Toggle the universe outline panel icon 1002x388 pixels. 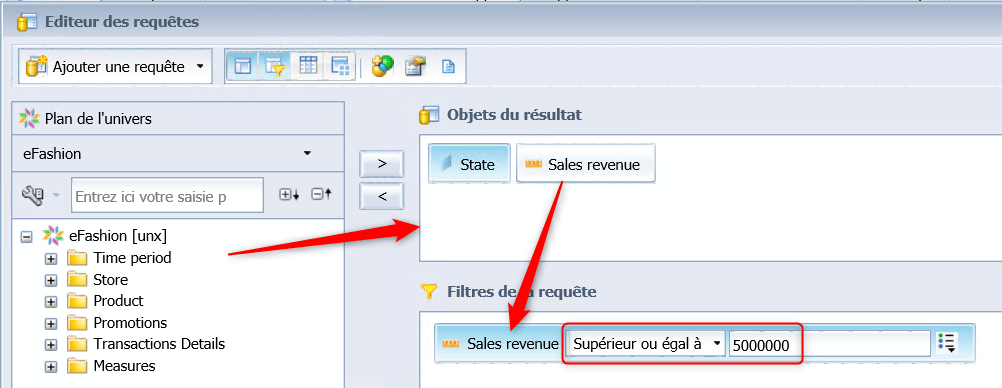pyautogui.click(x=243, y=66)
